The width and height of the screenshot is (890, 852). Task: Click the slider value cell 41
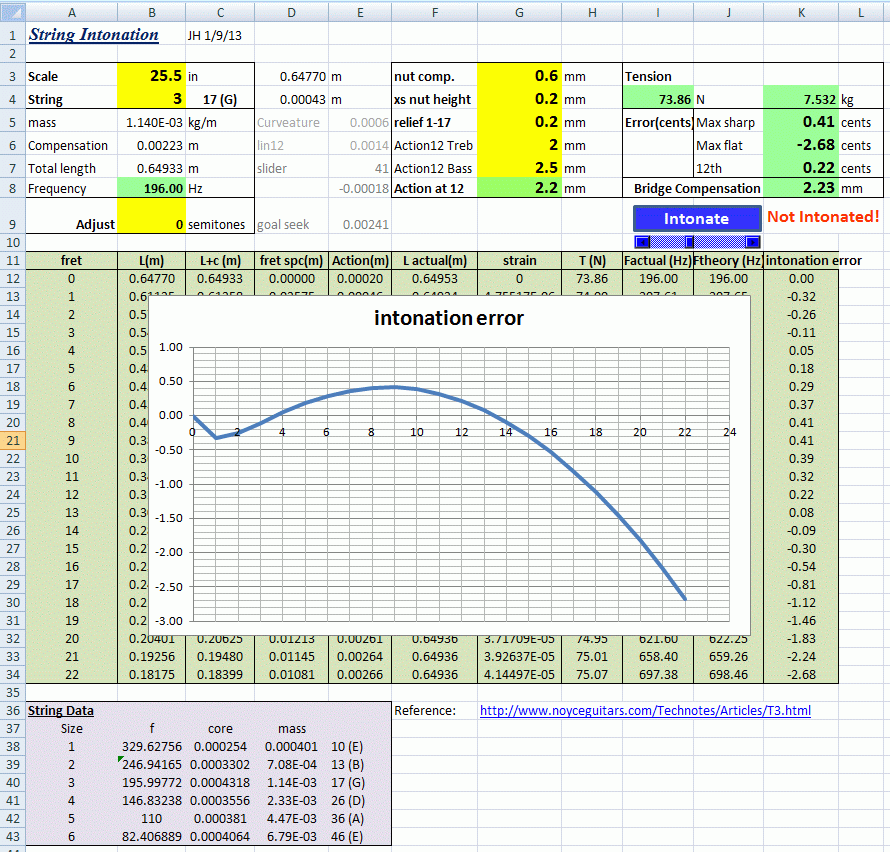(360, 168)
